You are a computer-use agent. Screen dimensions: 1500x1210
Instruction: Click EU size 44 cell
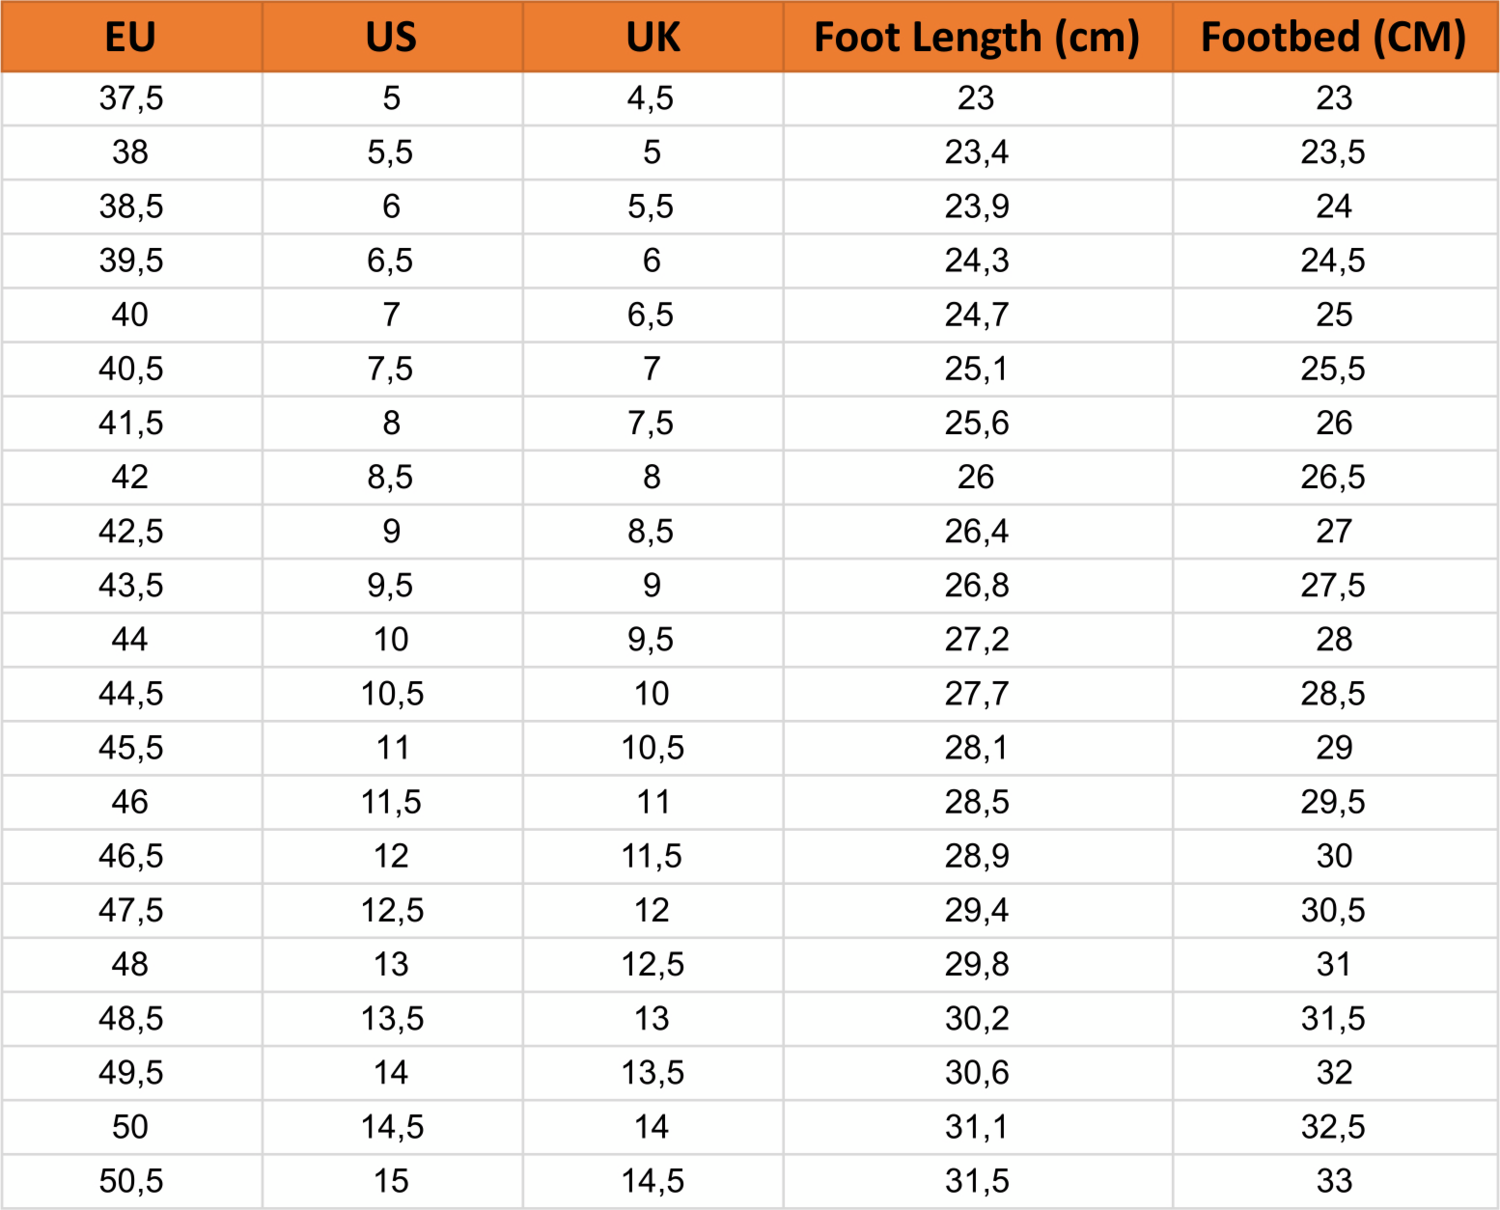[131, 639]
